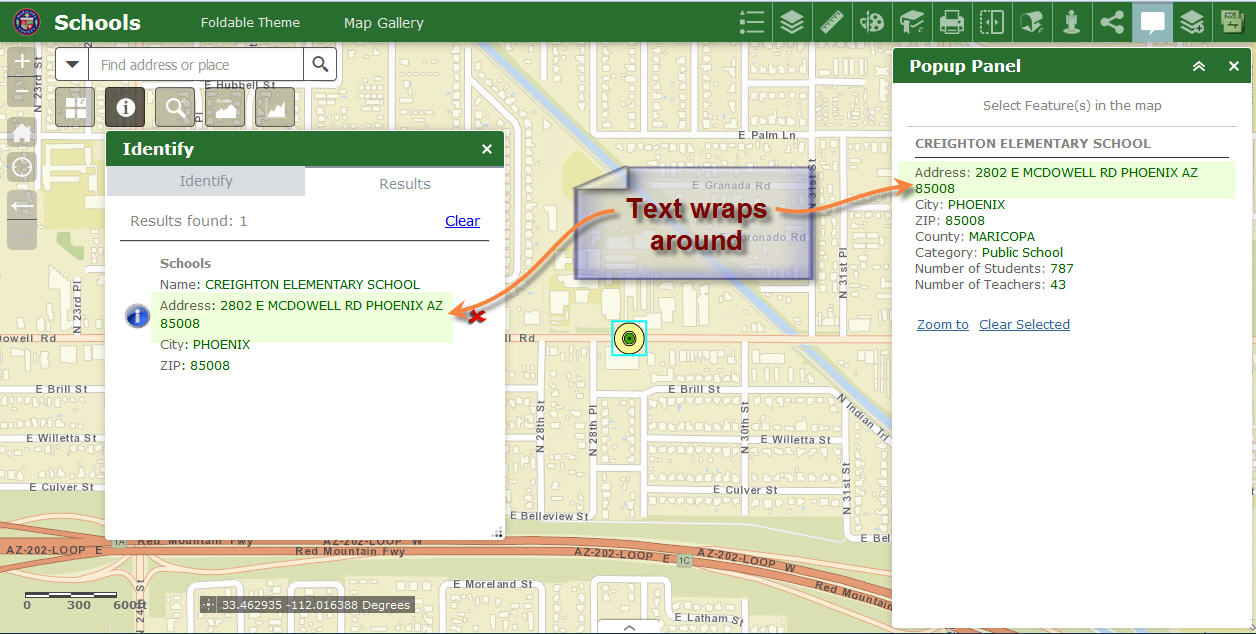Expand the bottom attribute table arrow
Viewport: 1256px width, 634px height.
(629, 627)
